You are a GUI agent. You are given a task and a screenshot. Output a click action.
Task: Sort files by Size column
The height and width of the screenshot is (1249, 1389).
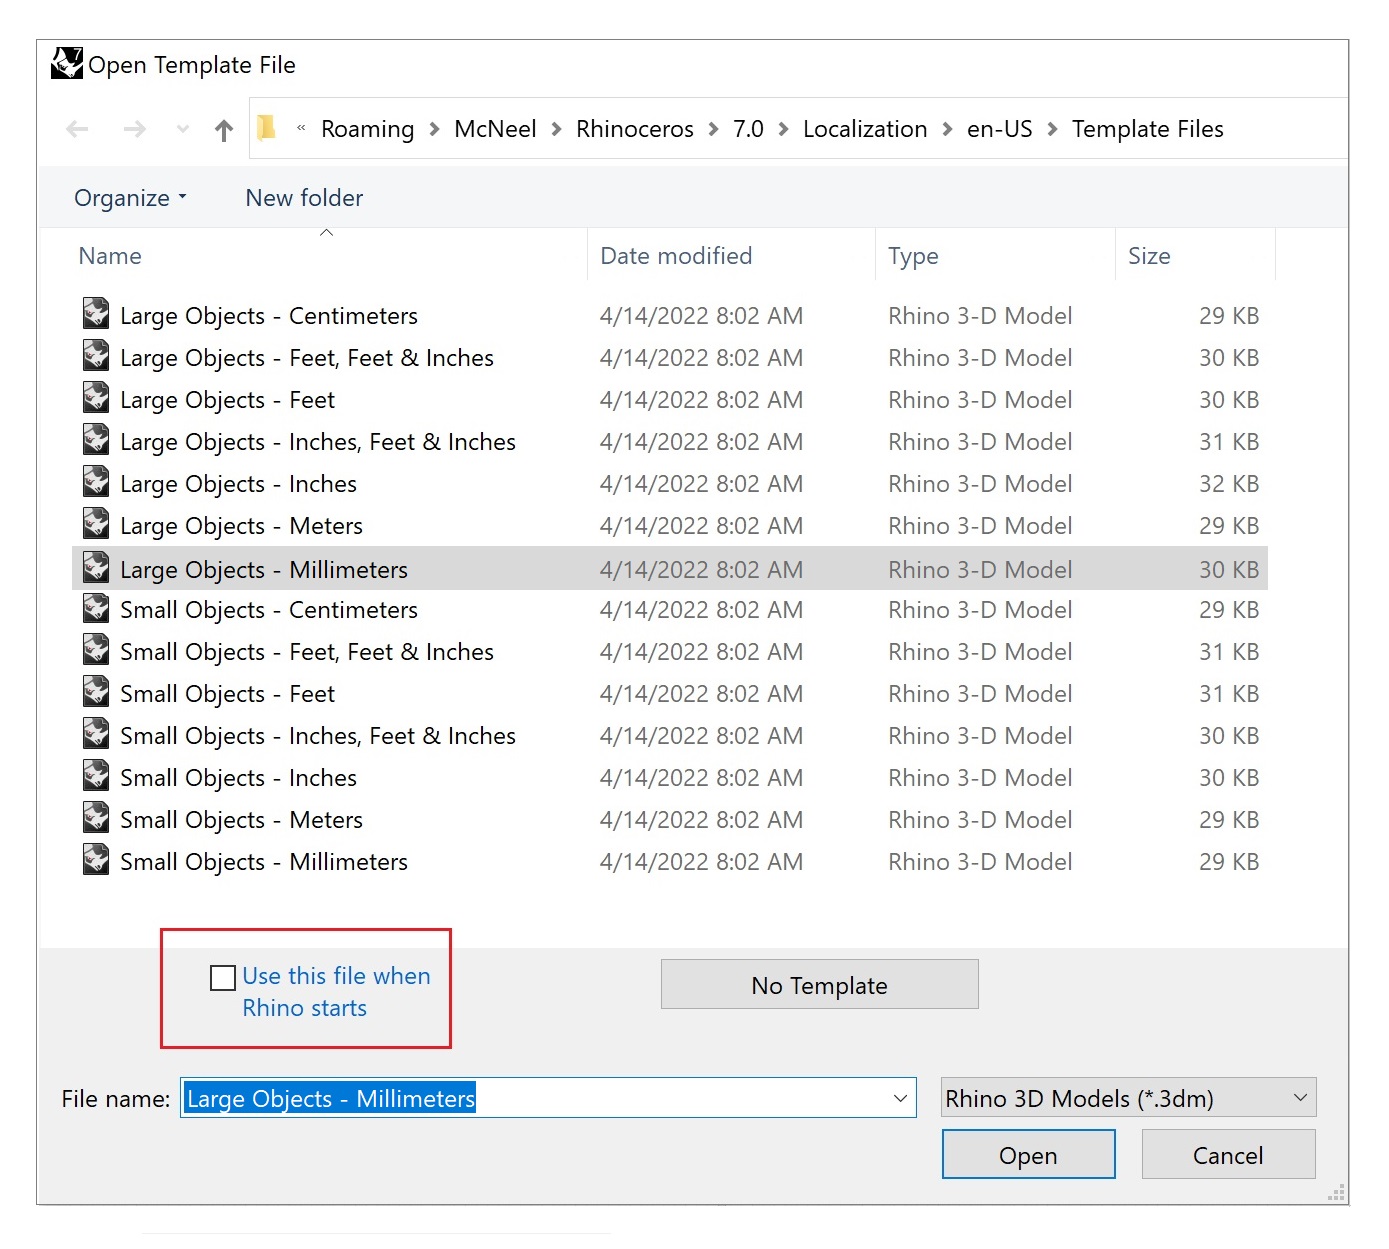point(1149,256)
